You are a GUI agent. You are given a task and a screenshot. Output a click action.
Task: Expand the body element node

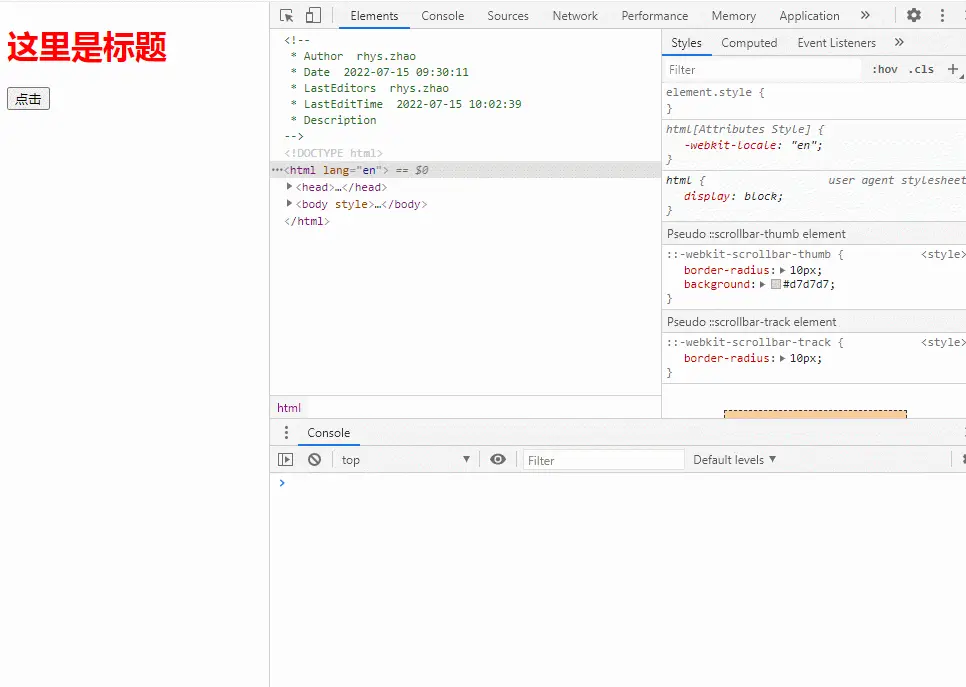coord(290,204)
